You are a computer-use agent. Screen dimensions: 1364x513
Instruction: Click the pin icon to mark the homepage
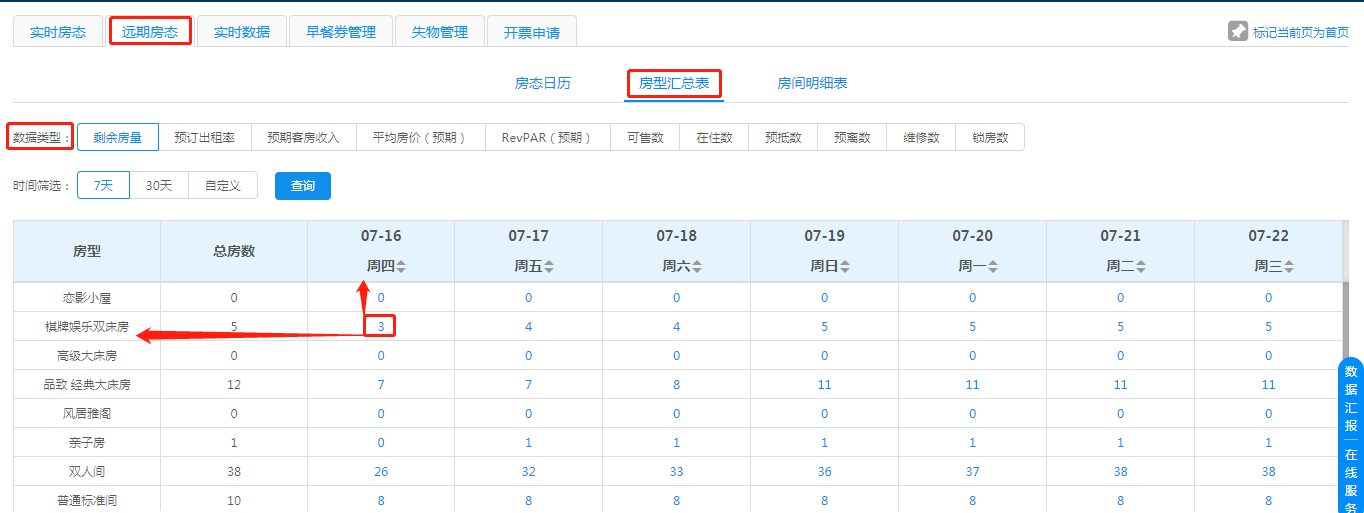pyautogui.click(x=1238, y=32)
